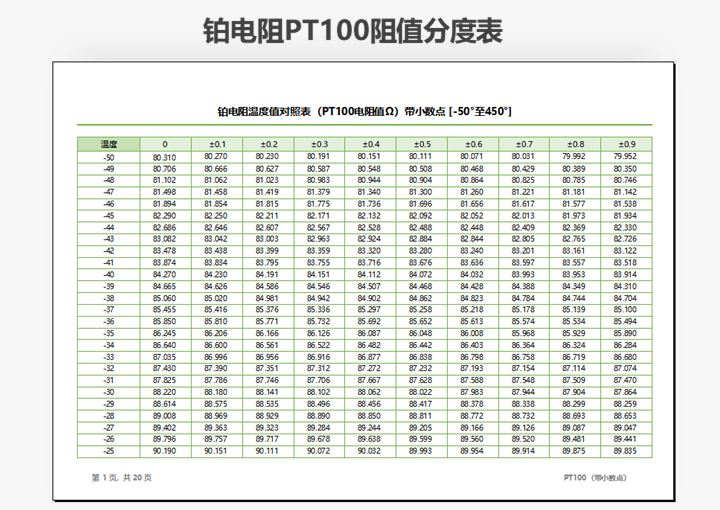Select the ±0.1 column header

point(216,145)
